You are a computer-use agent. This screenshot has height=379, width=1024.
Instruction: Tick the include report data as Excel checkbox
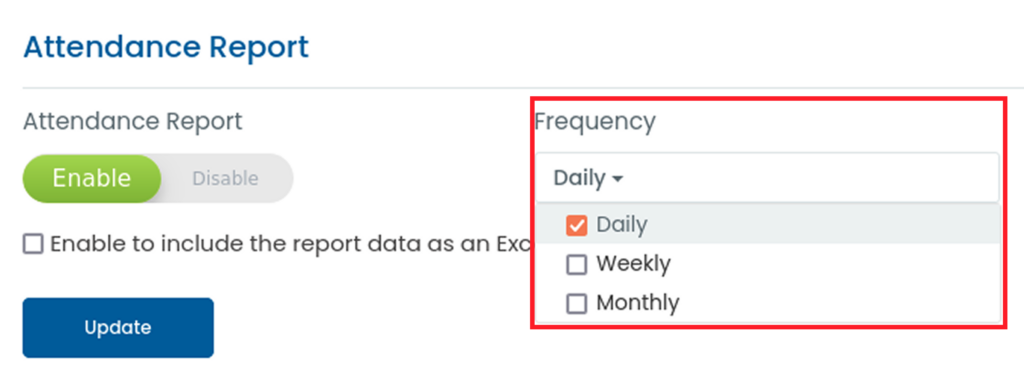pos(33,244)
